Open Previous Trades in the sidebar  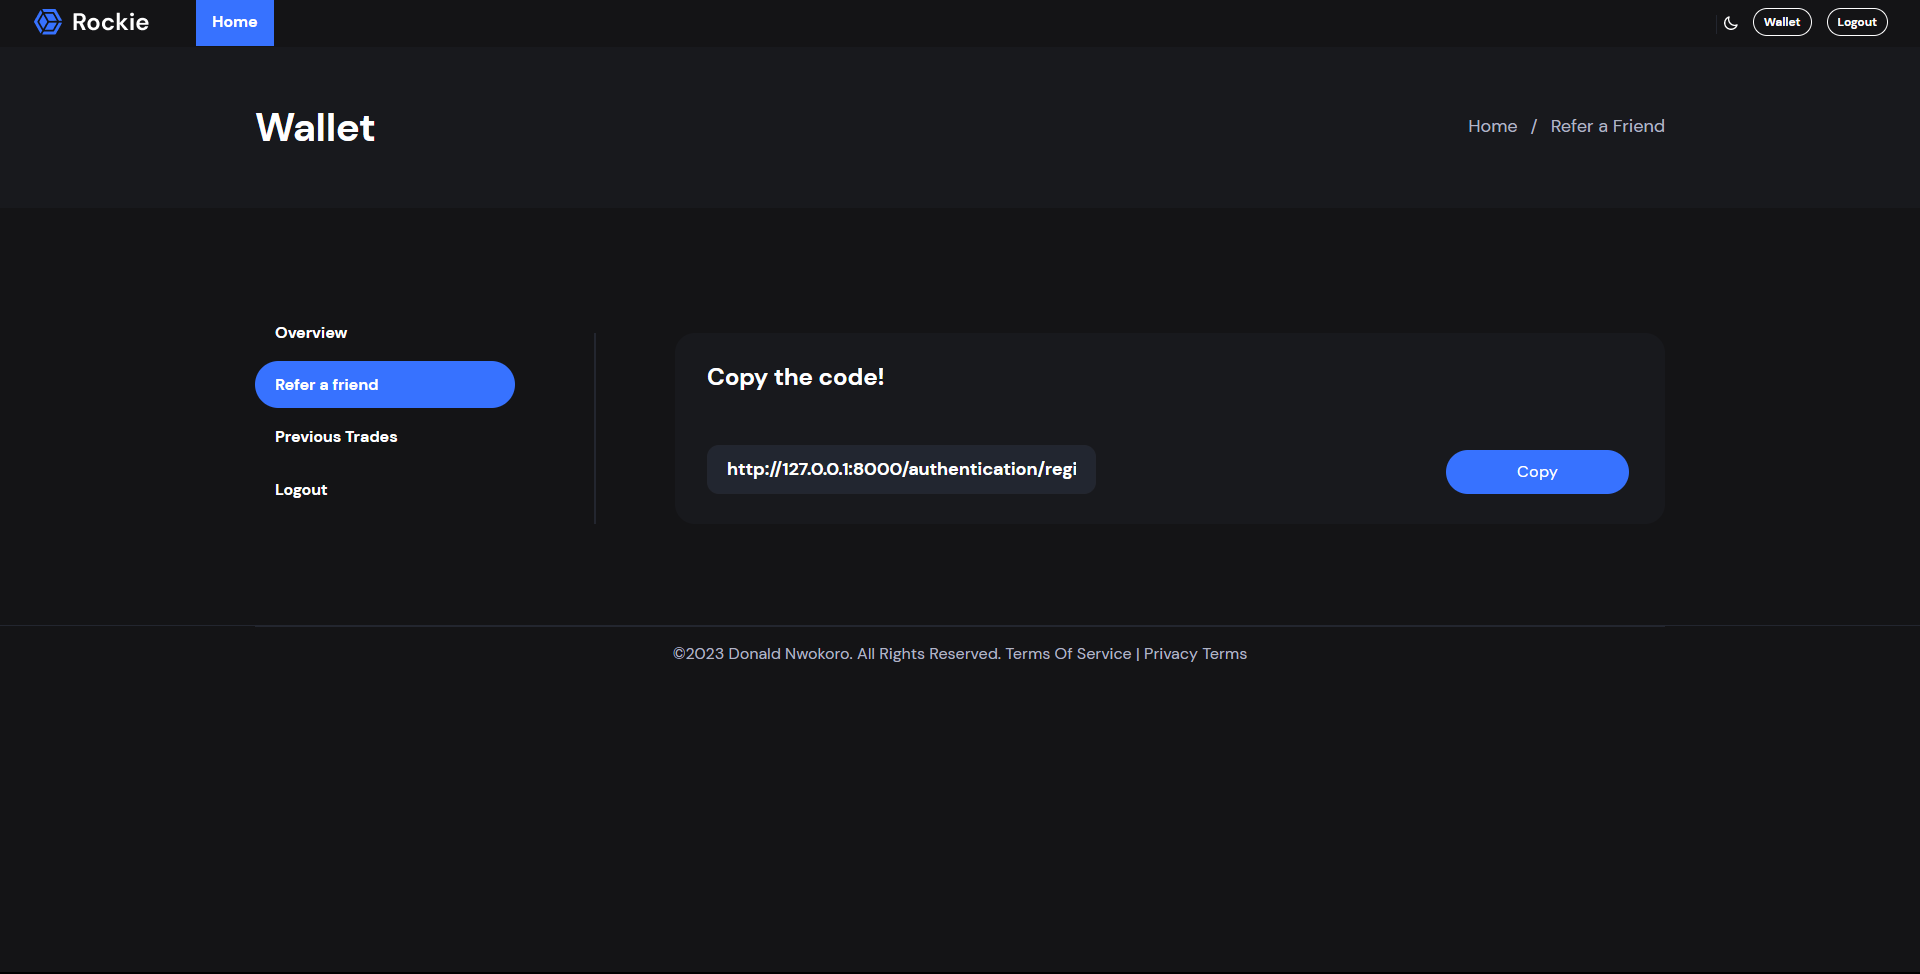pos(336,437)
